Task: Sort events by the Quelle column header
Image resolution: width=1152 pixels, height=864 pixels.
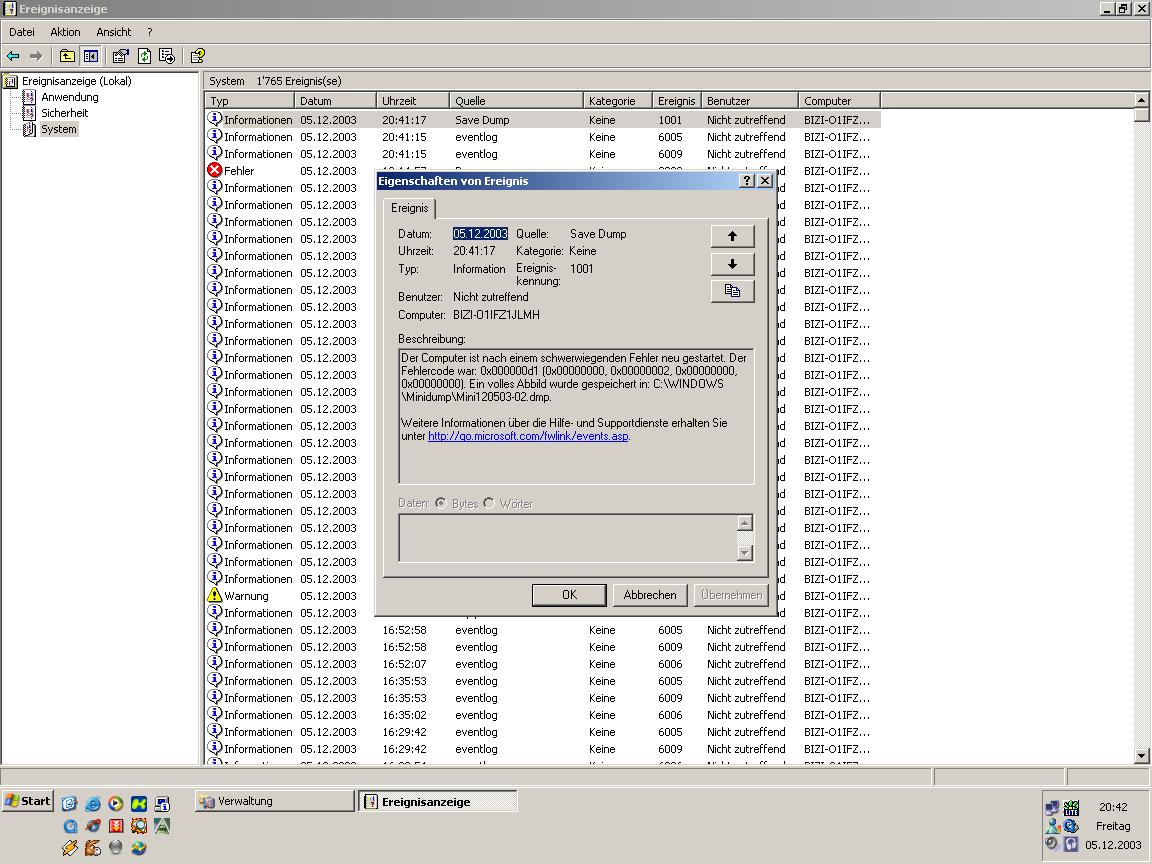Action: 516,101
